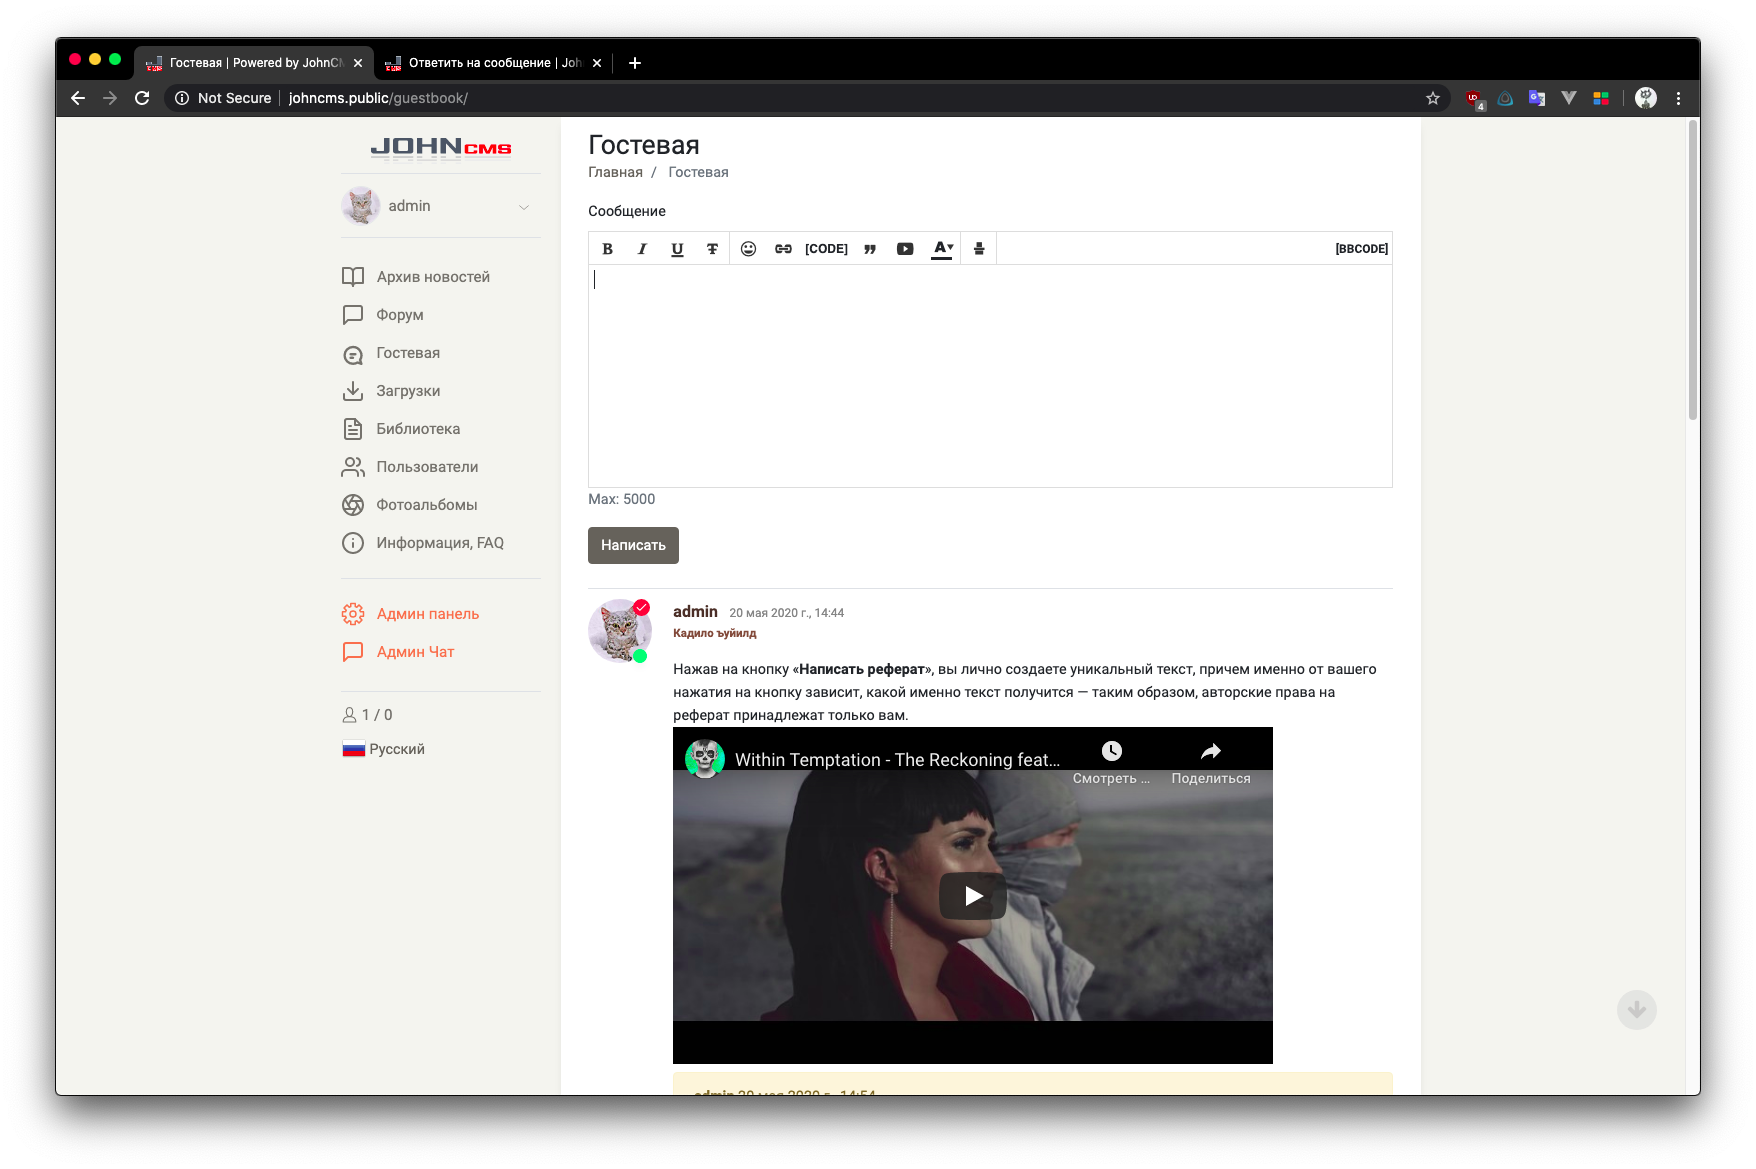Screen dimensions: 1756x1169
Task: Select the Гостевая browser tab
Action: click(x=254, y=63)
